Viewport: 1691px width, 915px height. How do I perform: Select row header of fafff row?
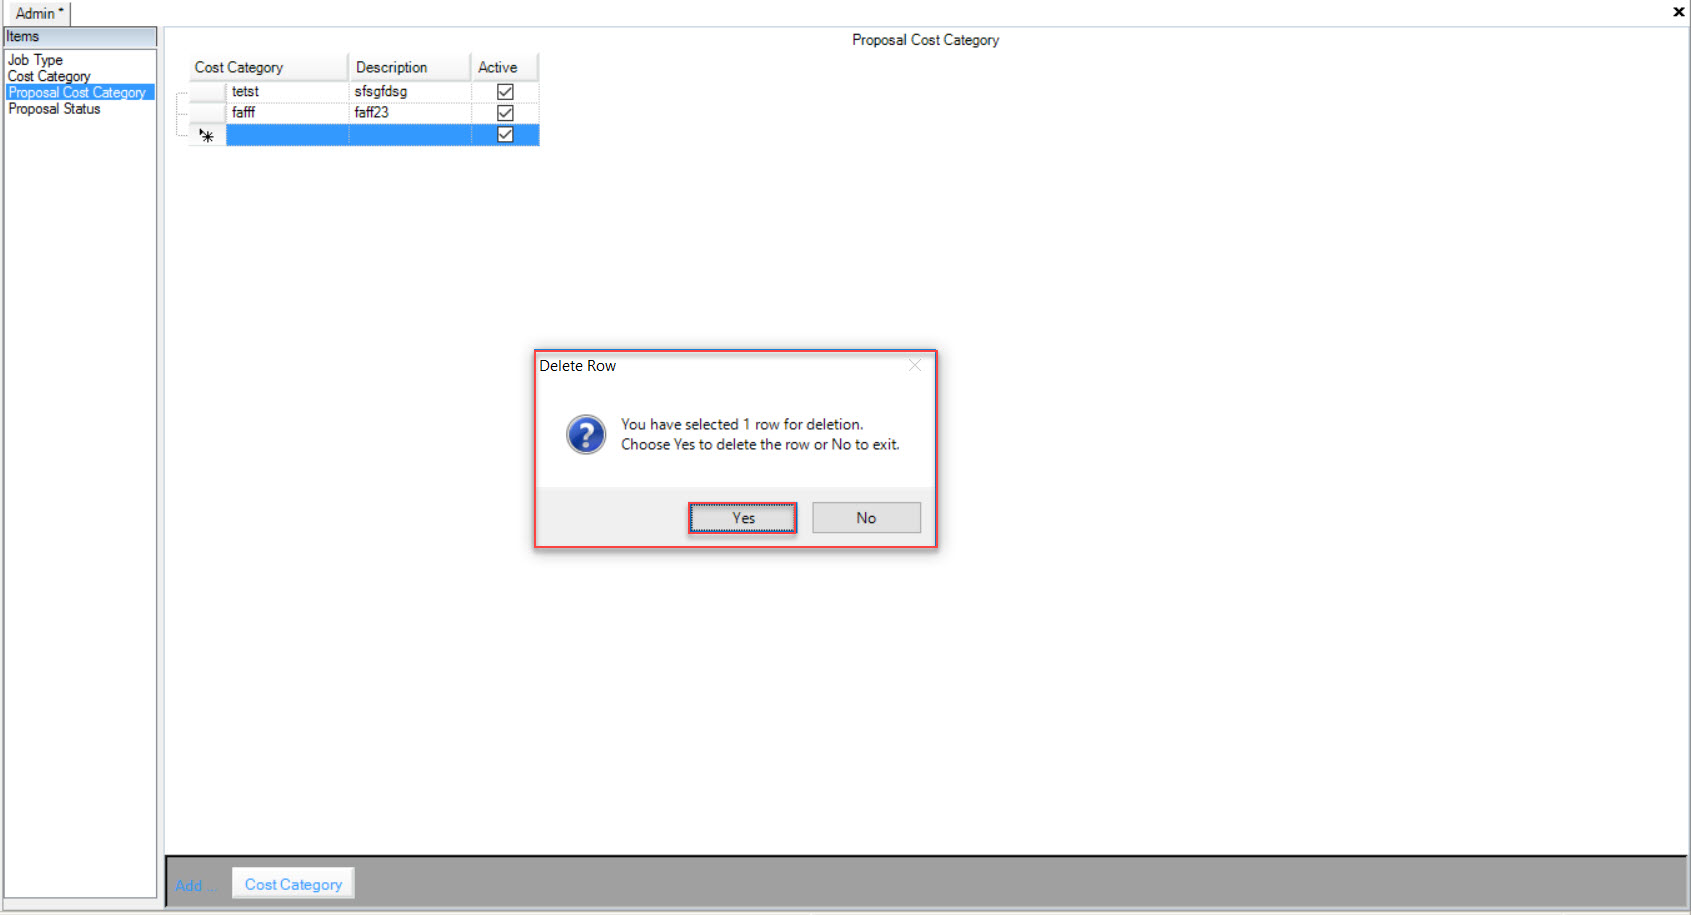(x=208, y=112)
